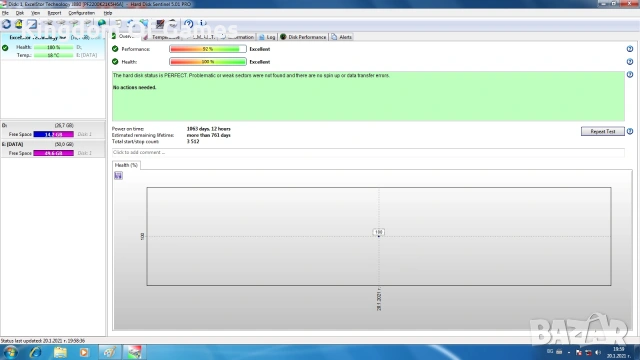Select the E: [DATA] (50,0 GB) partition header
Viewport: 640px width, 360px height.
click(x=53, y=144)
